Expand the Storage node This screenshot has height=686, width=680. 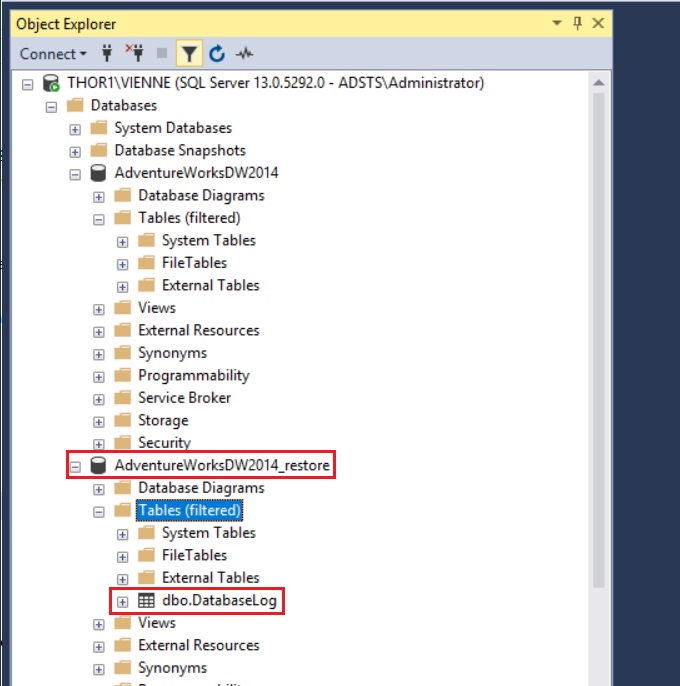[x=98, y=422]
